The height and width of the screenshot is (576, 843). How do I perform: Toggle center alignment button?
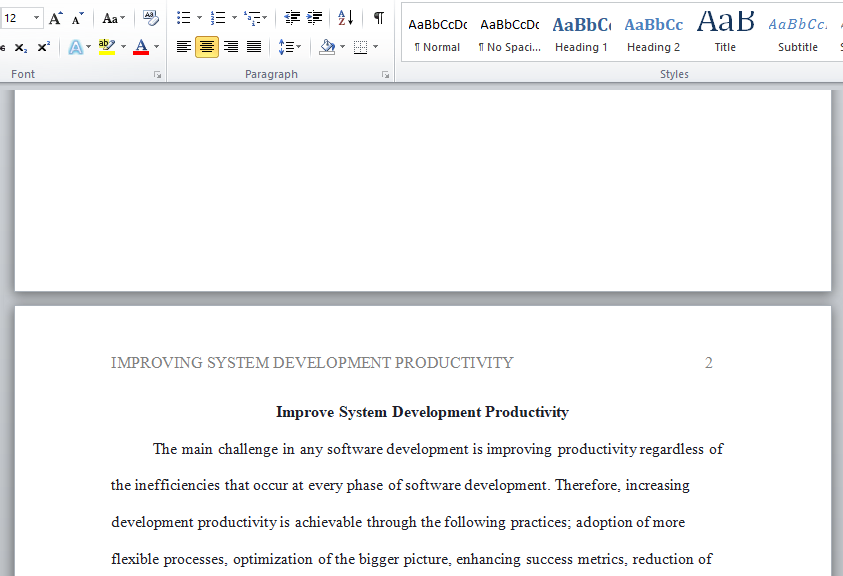click(207, 47)
